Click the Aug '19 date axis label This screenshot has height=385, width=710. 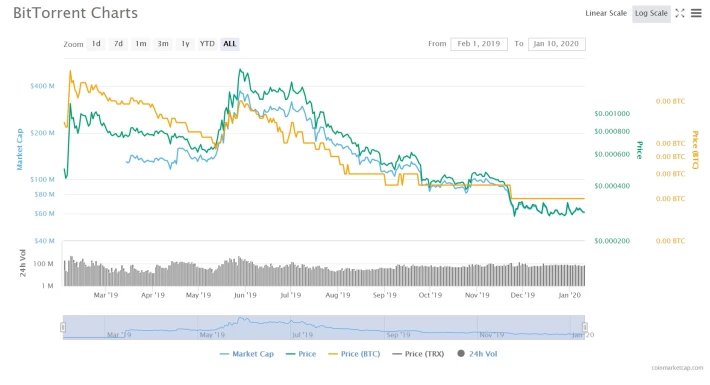click(x=338, y=295)
